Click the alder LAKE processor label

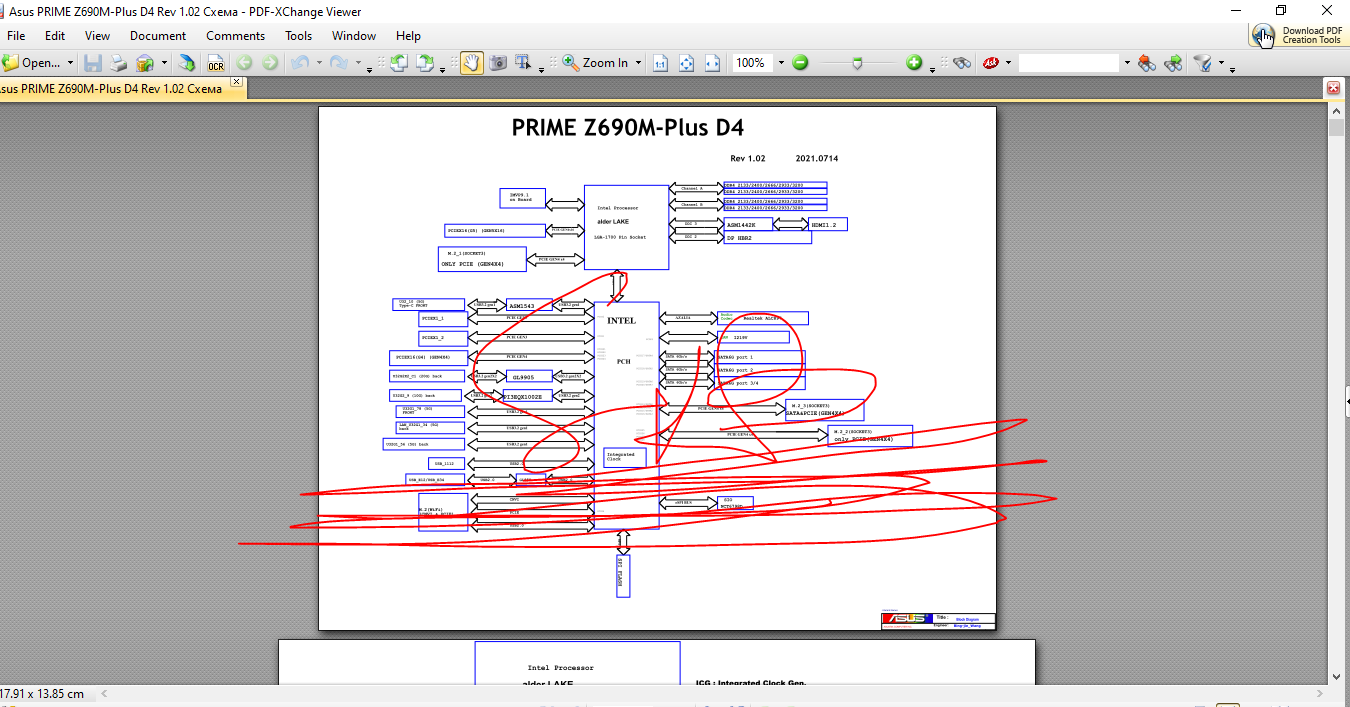pyautogui.click(x=613, y=221)
